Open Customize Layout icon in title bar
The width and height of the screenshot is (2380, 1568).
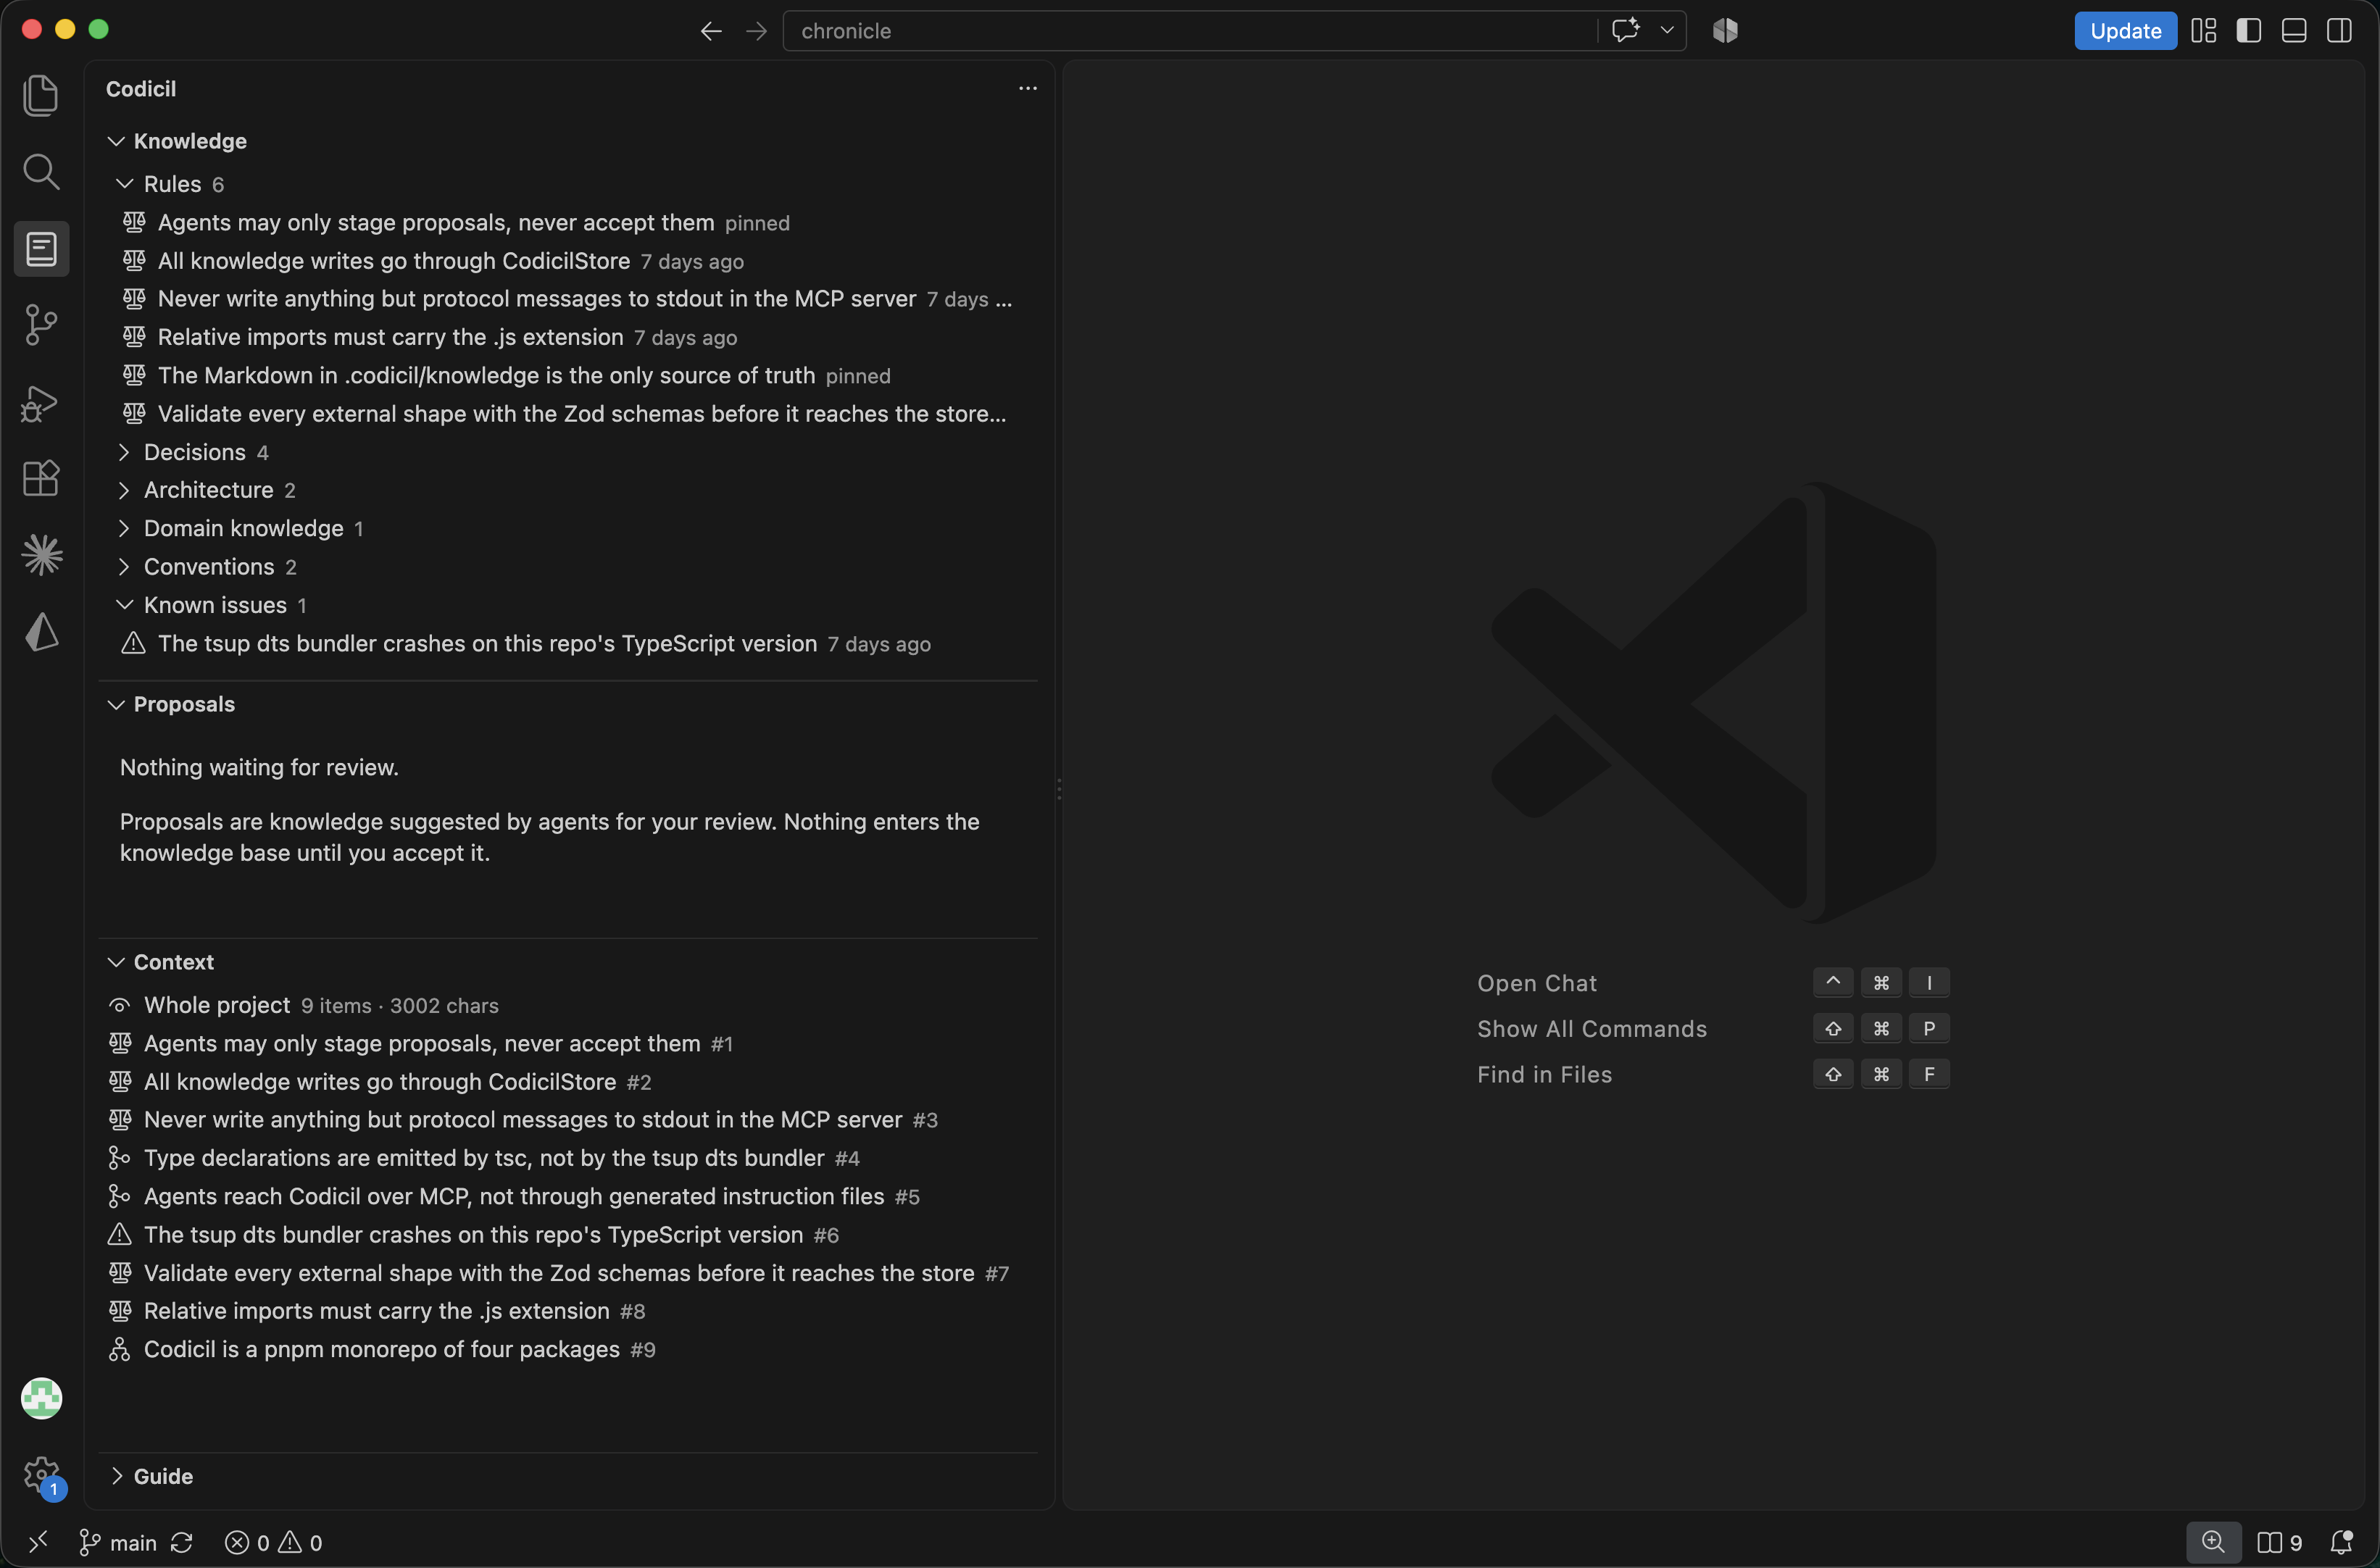click(x=2204, y=30)
